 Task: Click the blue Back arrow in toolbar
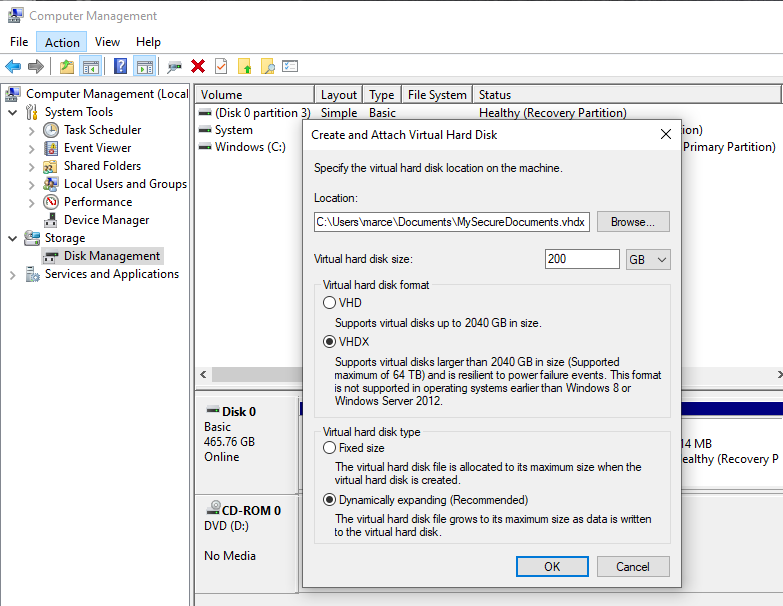point(13,66)
